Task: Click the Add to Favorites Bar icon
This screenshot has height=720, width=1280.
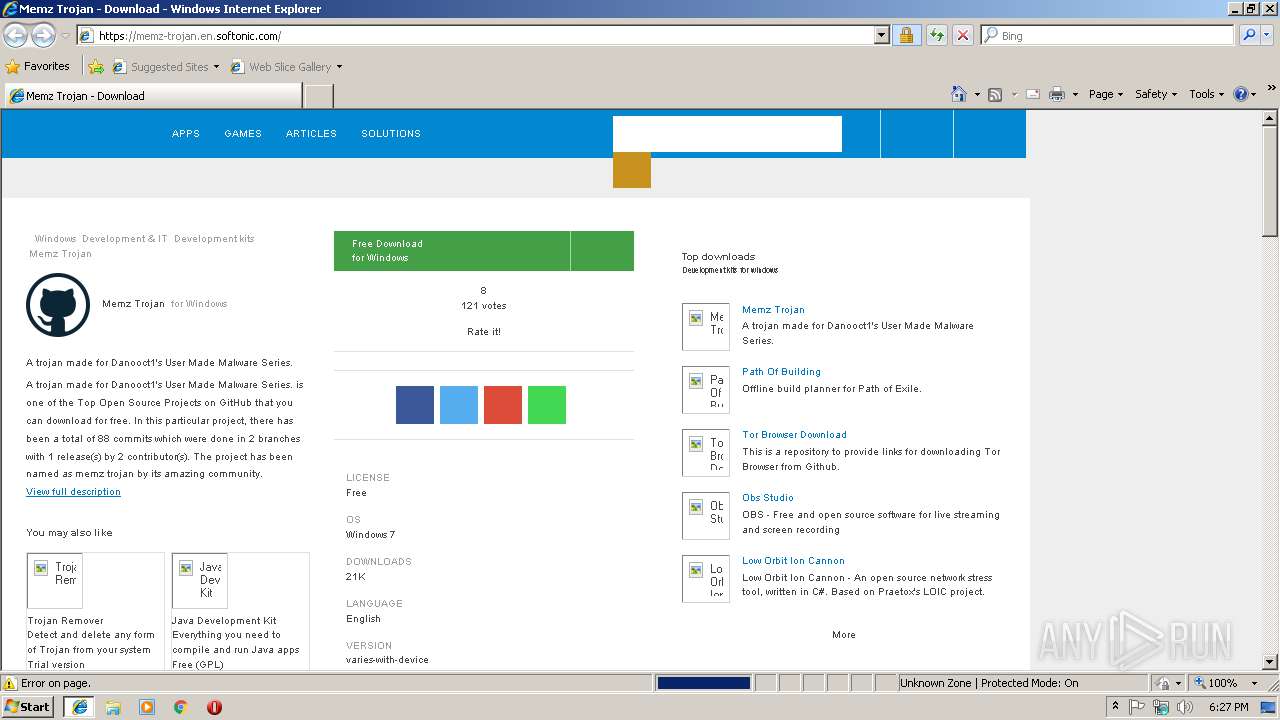Action: tap(96, 67)
